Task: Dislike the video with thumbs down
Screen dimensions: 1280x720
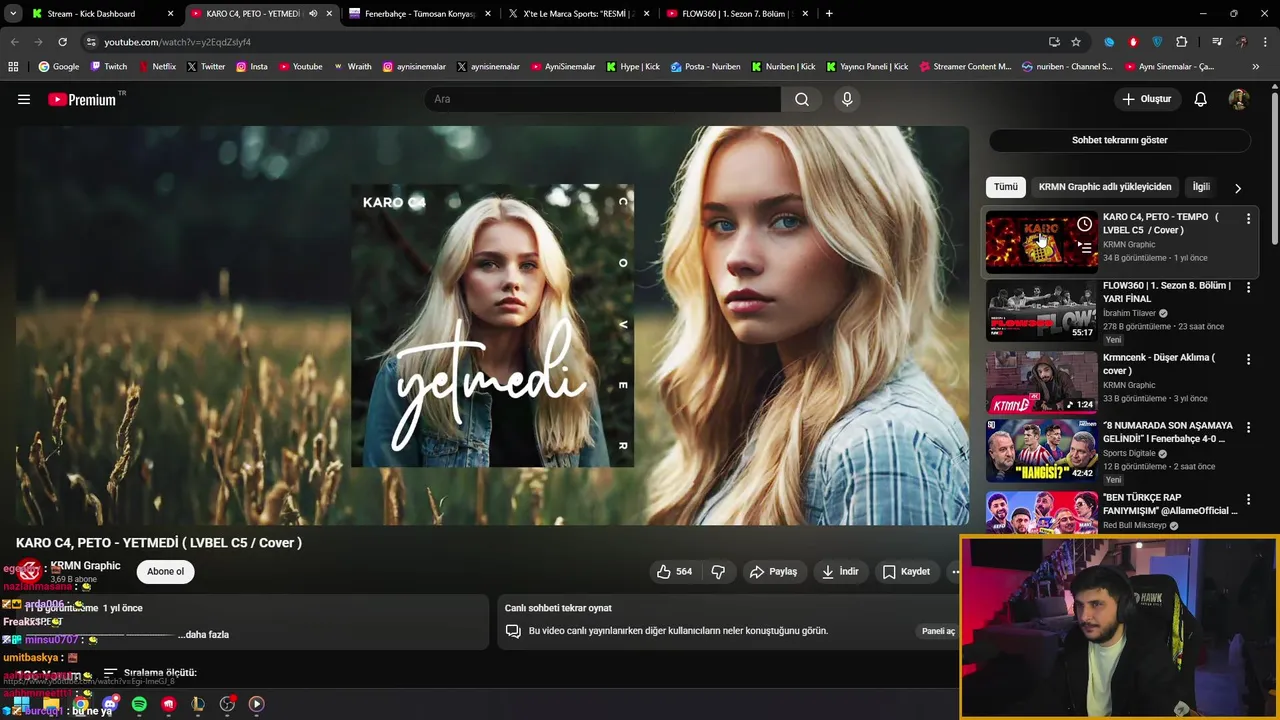Action: click(x=718, y=572)
